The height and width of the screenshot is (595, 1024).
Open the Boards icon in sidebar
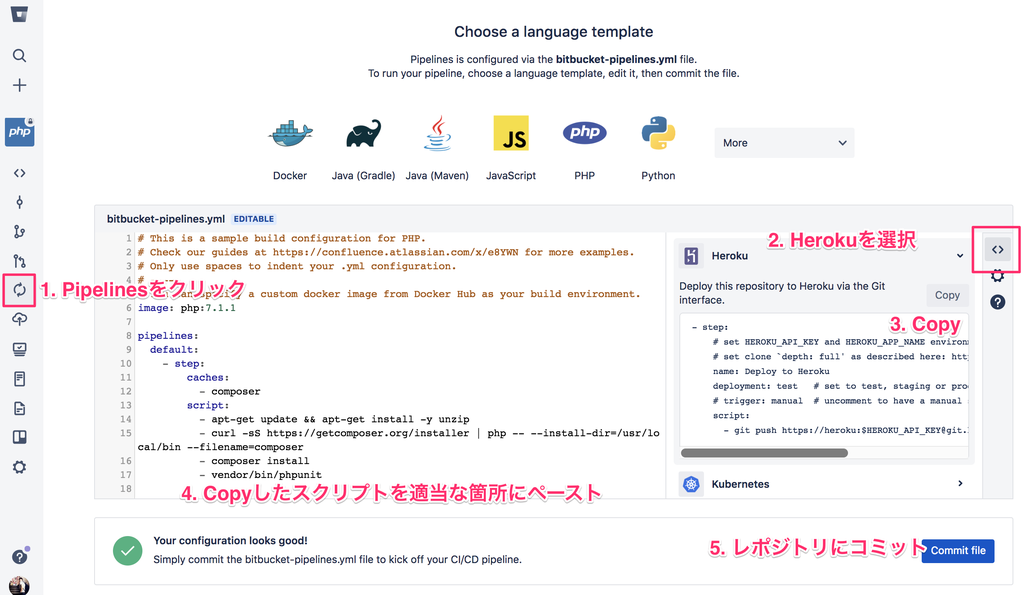coord(20,437)
